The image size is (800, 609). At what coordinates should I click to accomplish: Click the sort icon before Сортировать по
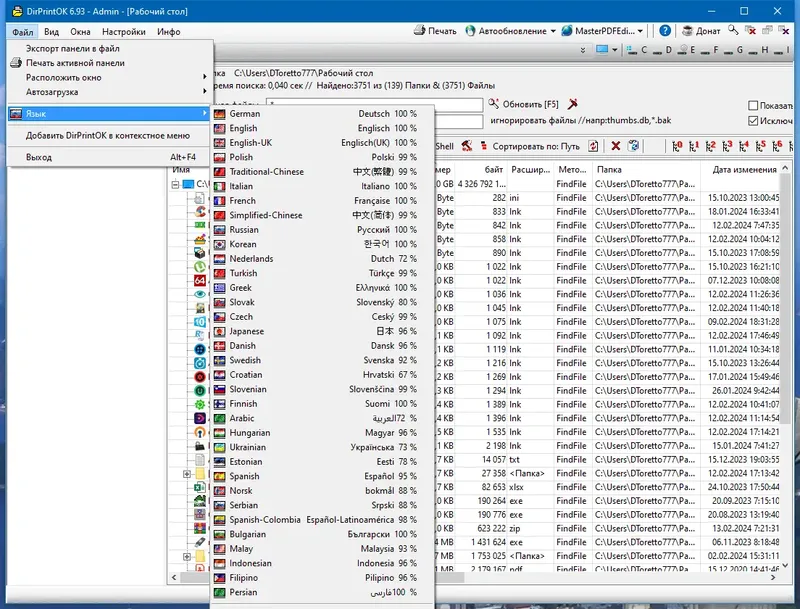tap(484, 146)
